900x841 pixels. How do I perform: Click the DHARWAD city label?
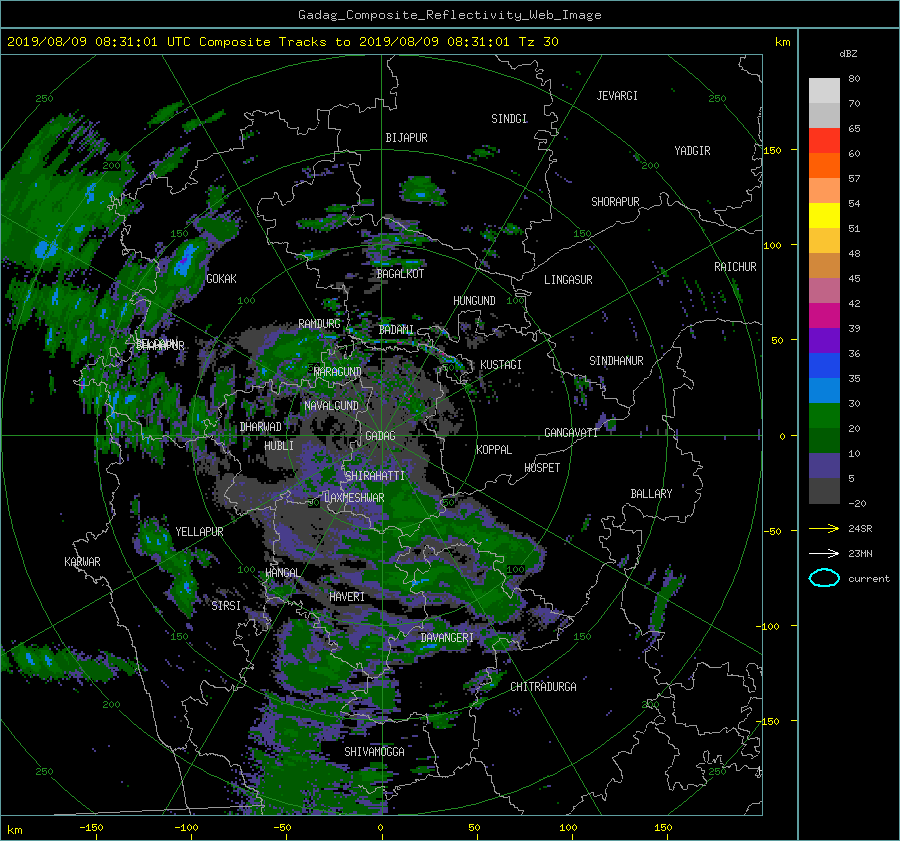click(x=261, y=427)
